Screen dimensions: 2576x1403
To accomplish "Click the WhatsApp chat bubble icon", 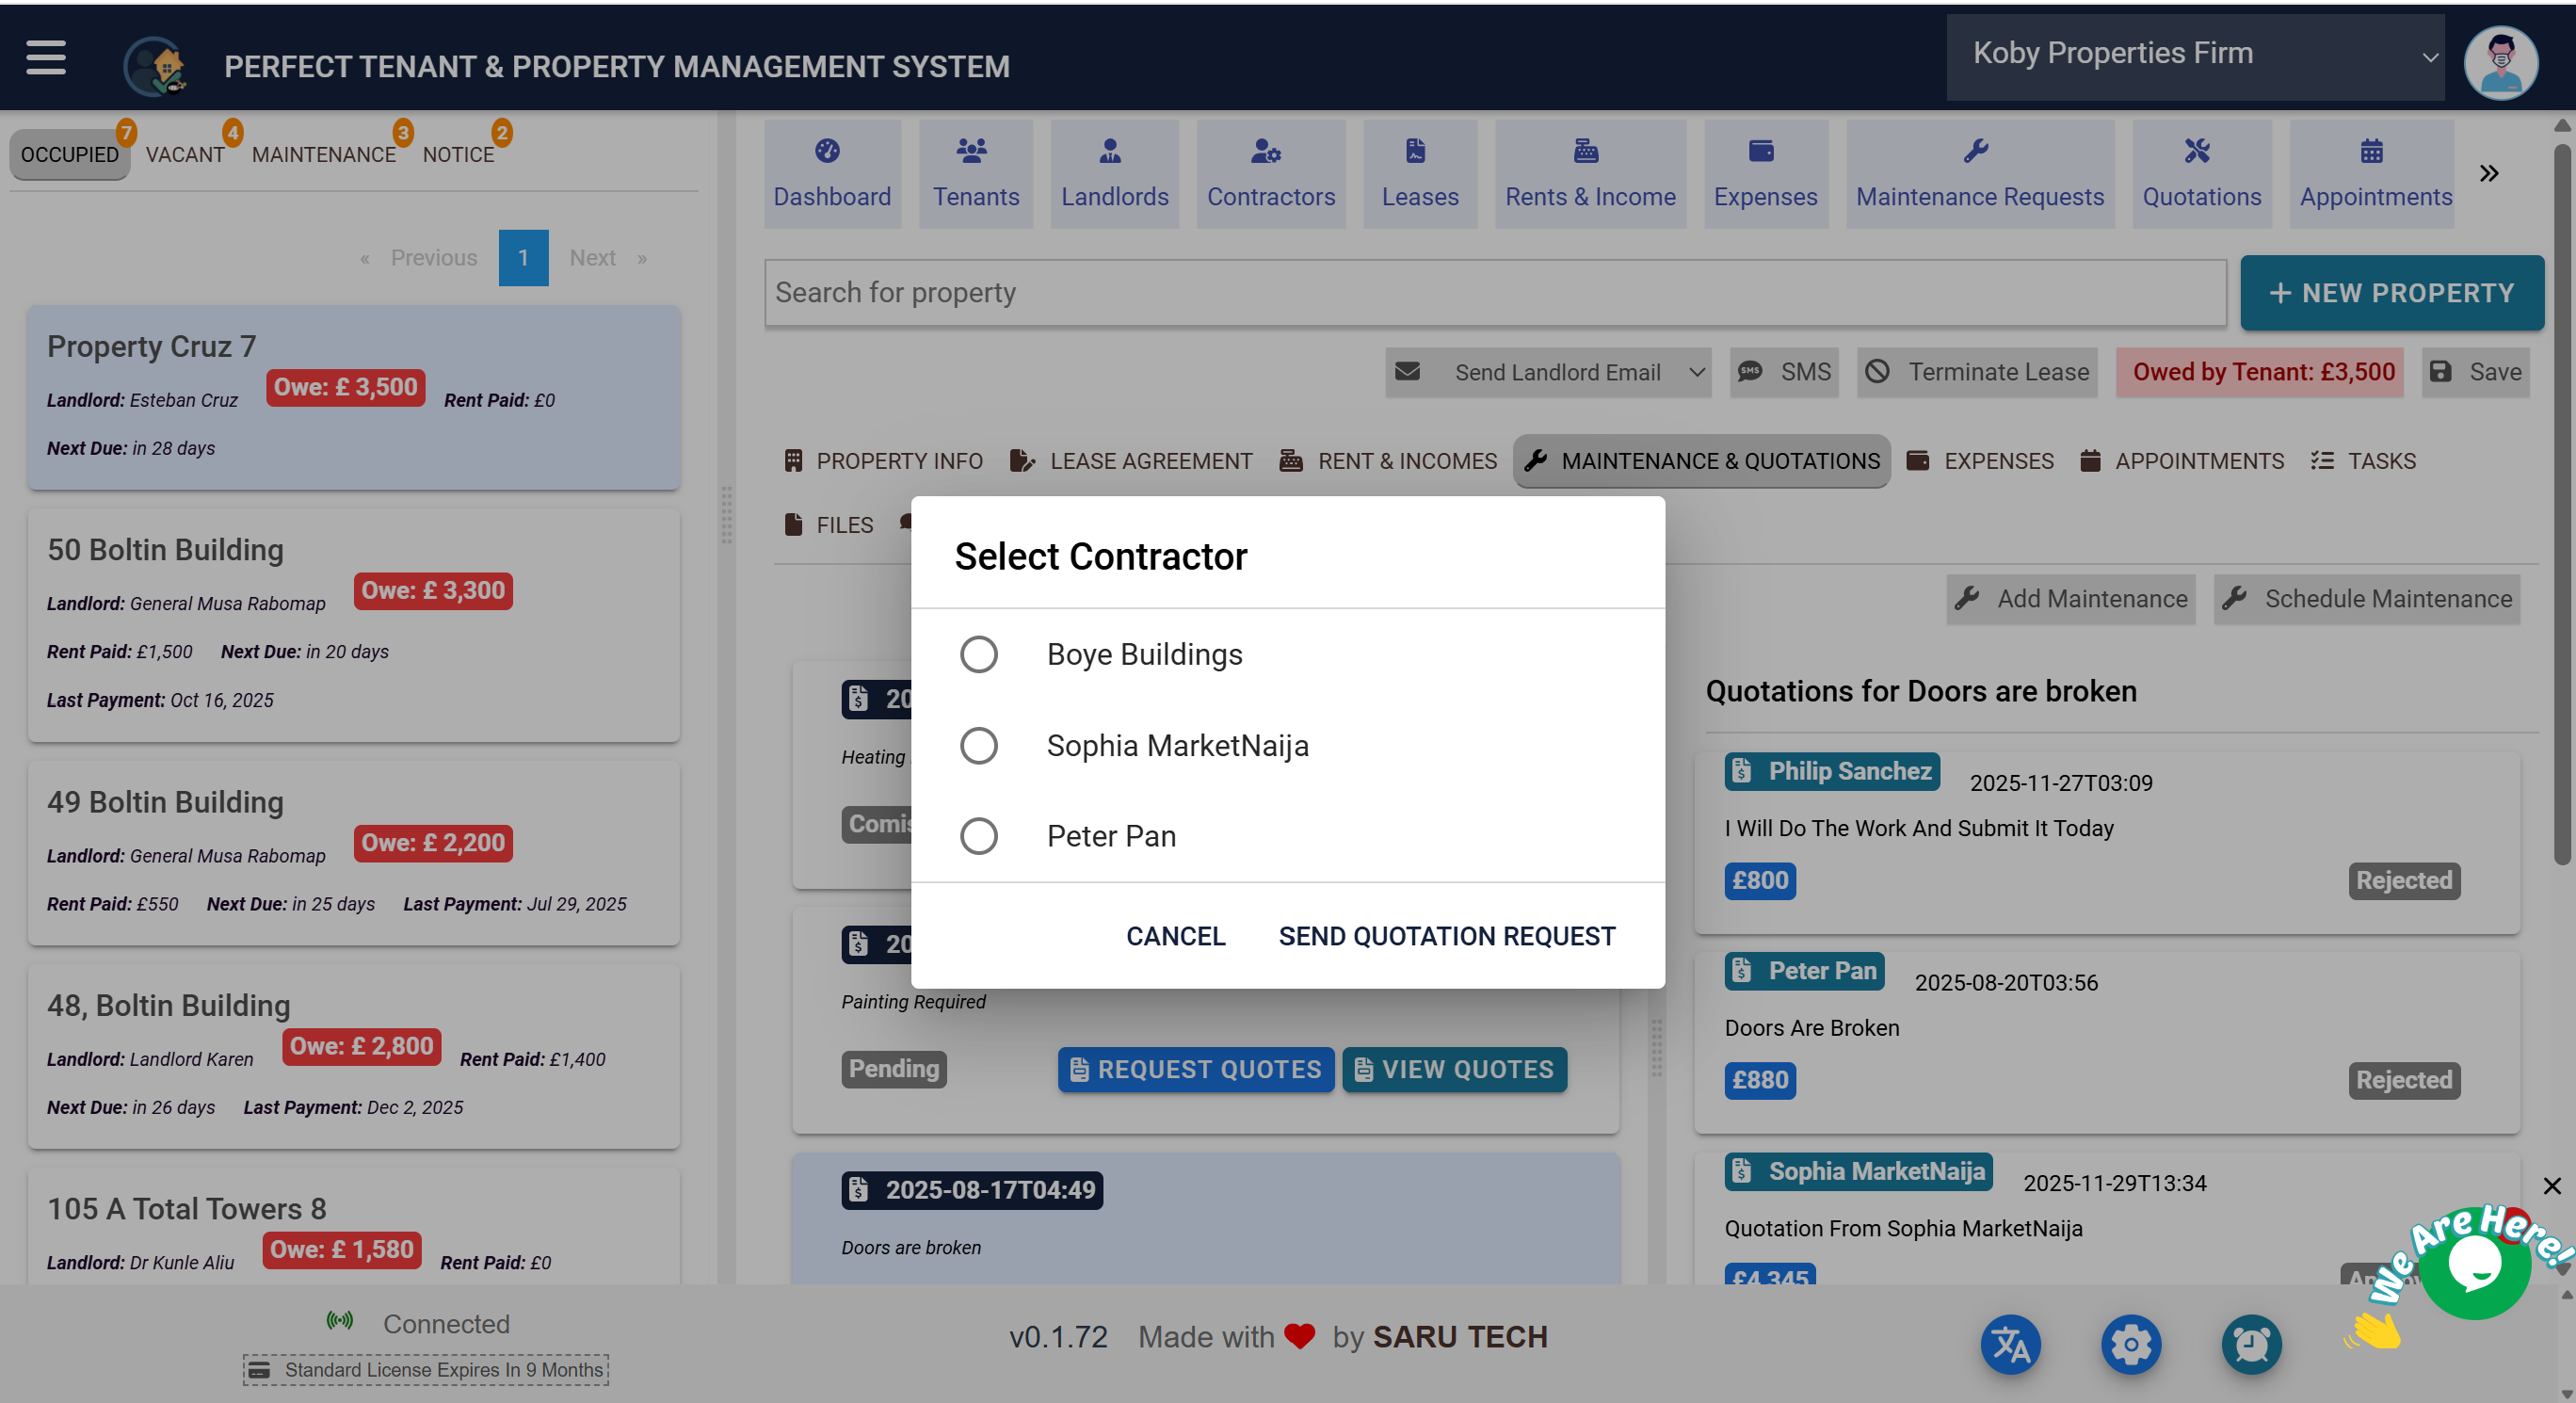I will point(2474,1264).
